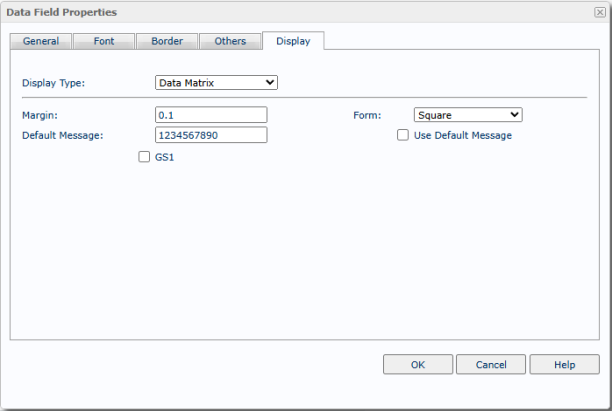Focus the Default Message text box
The height and width of the screenshot is (411, 612).
(211, 135)
